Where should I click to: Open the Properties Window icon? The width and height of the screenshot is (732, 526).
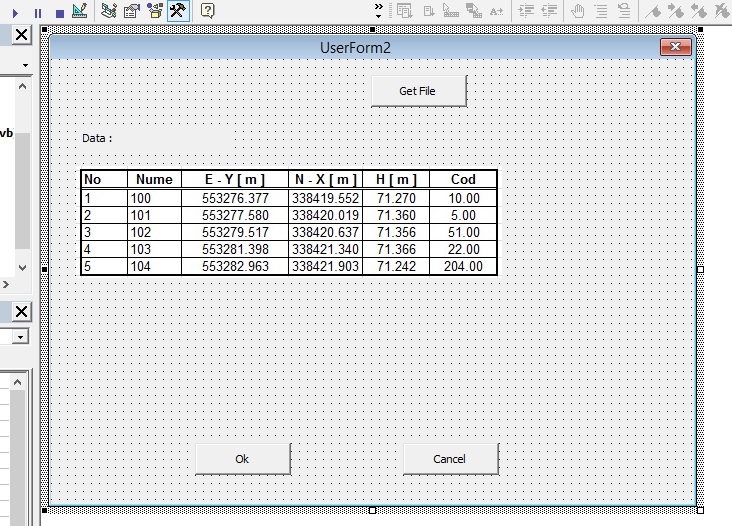(x=132, y=11)
